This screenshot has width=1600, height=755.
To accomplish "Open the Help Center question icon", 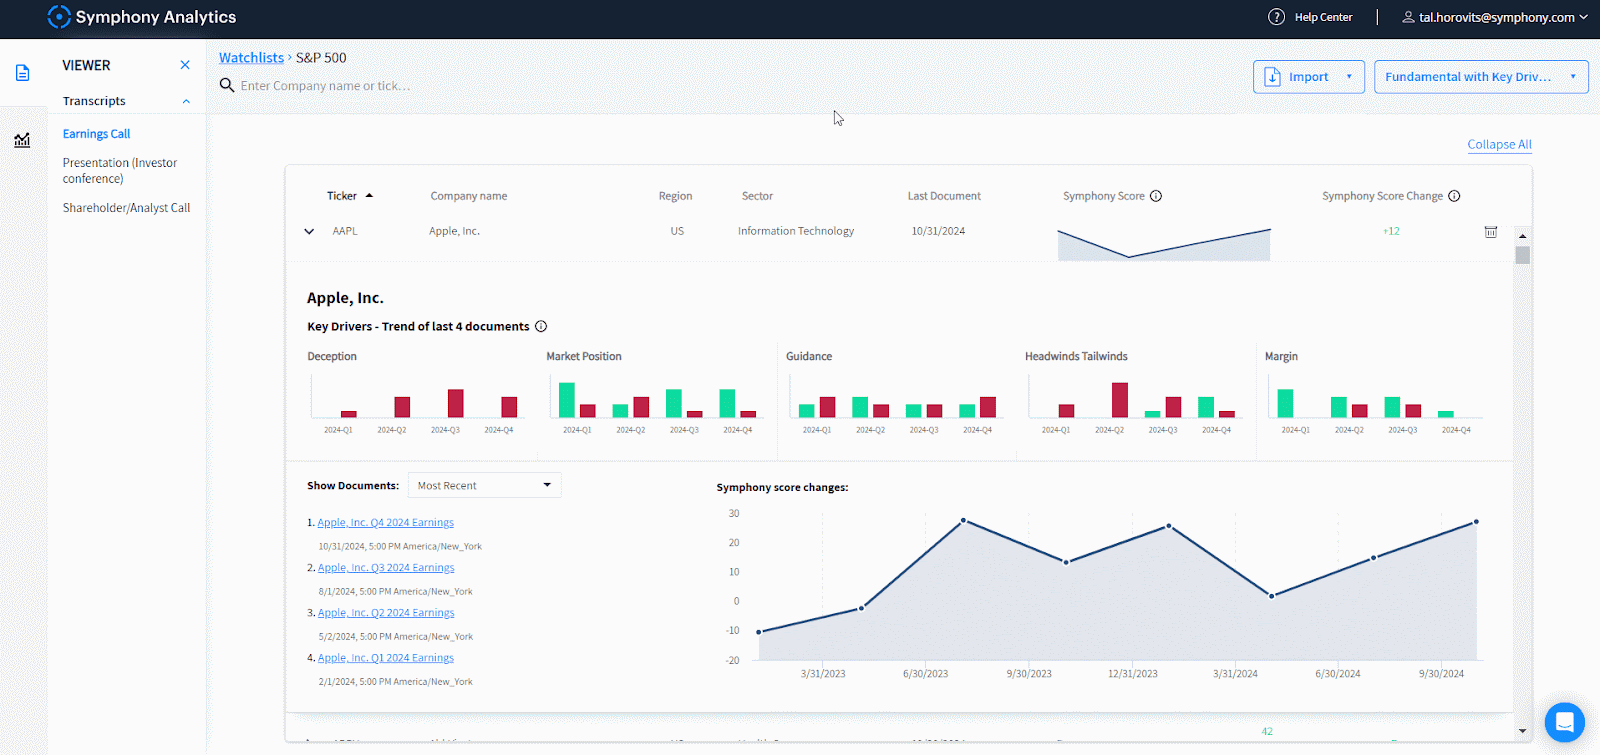I will 1276,17.
